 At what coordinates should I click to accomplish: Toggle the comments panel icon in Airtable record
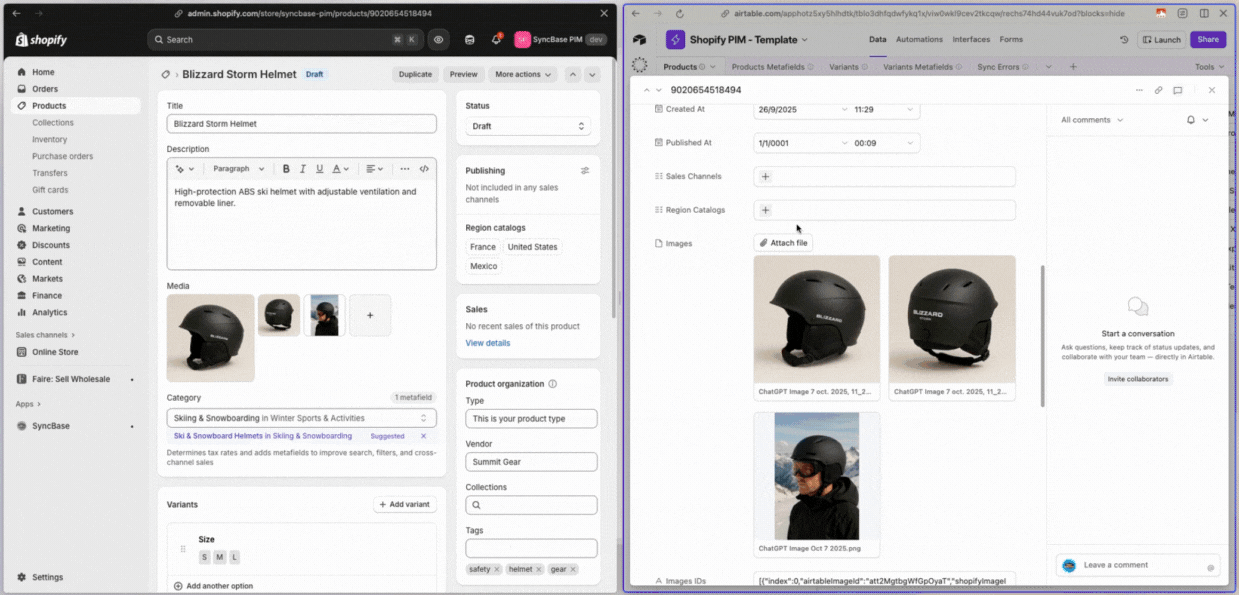click(x=1178, y=90)
